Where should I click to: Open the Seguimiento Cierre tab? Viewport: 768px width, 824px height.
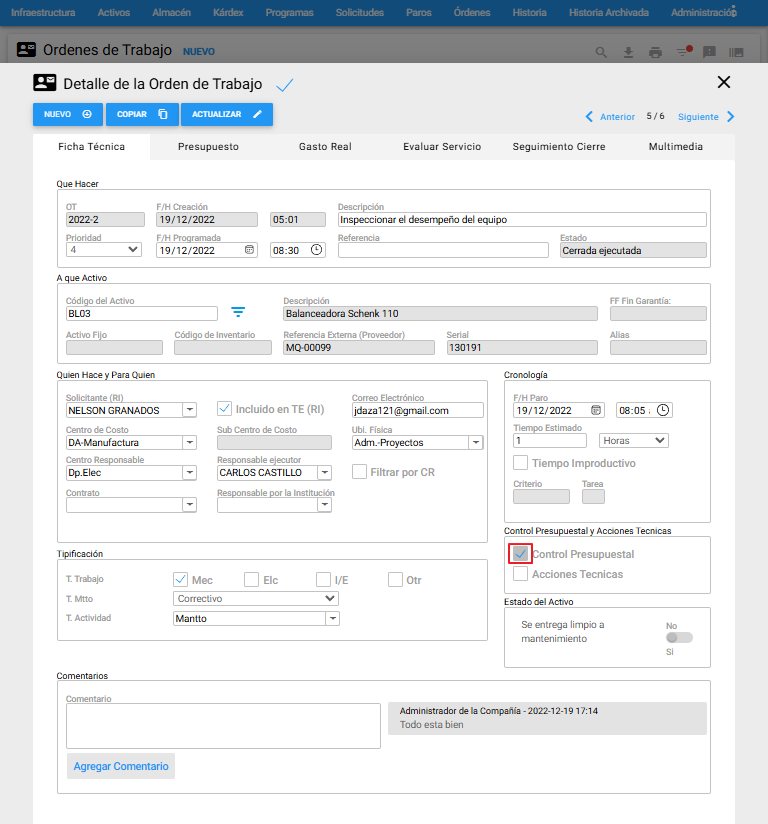pyautogui.click(x=559, y=147)
